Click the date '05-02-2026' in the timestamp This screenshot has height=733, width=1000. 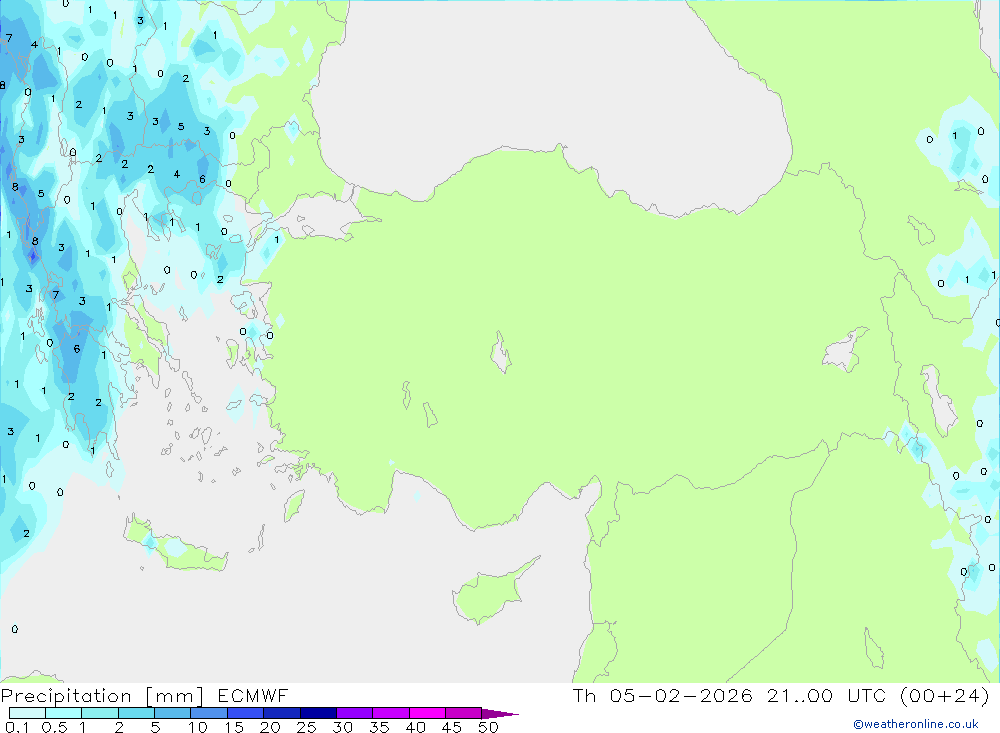coord(680,695)
